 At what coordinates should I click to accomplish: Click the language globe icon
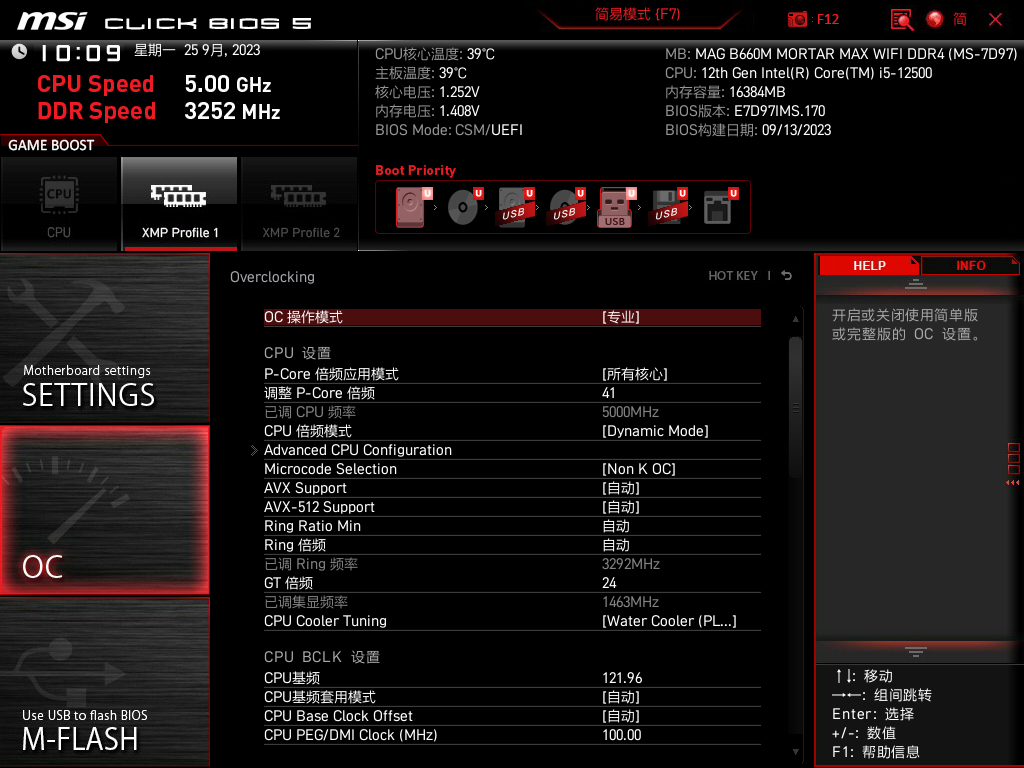tap(934, 19)
